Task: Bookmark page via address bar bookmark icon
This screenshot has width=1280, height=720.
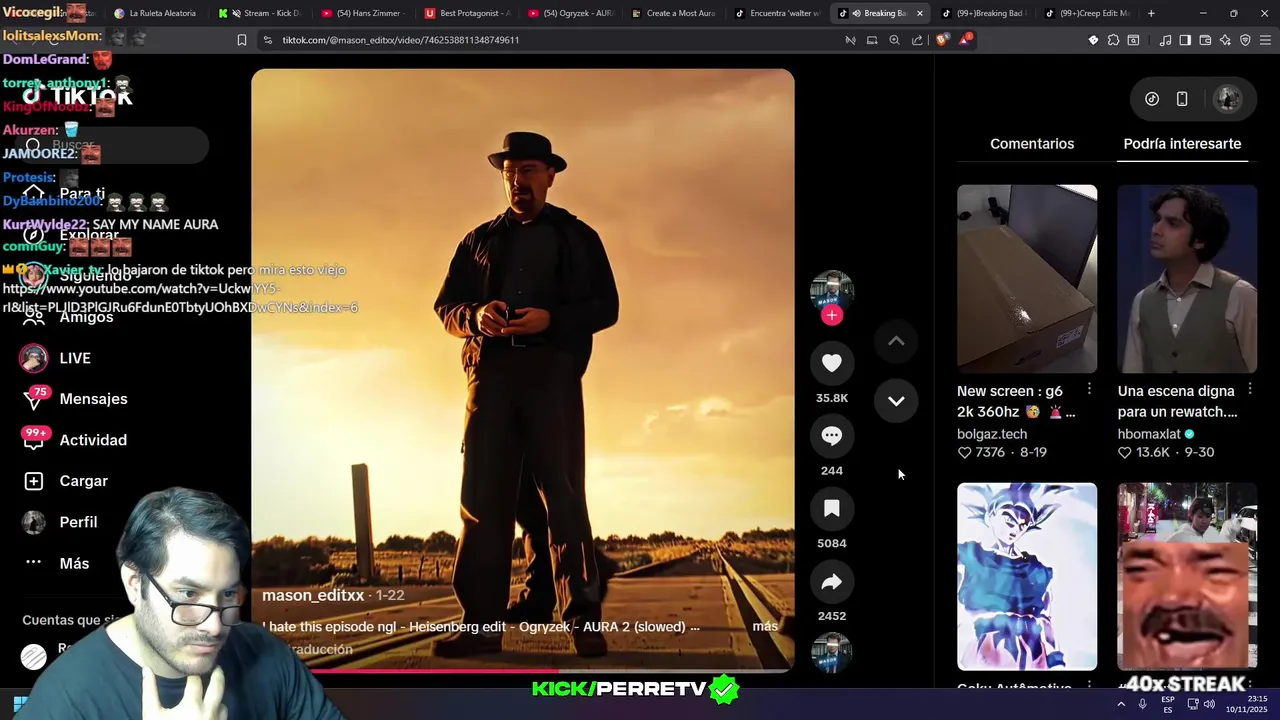Action: click(x=241, y=40)
